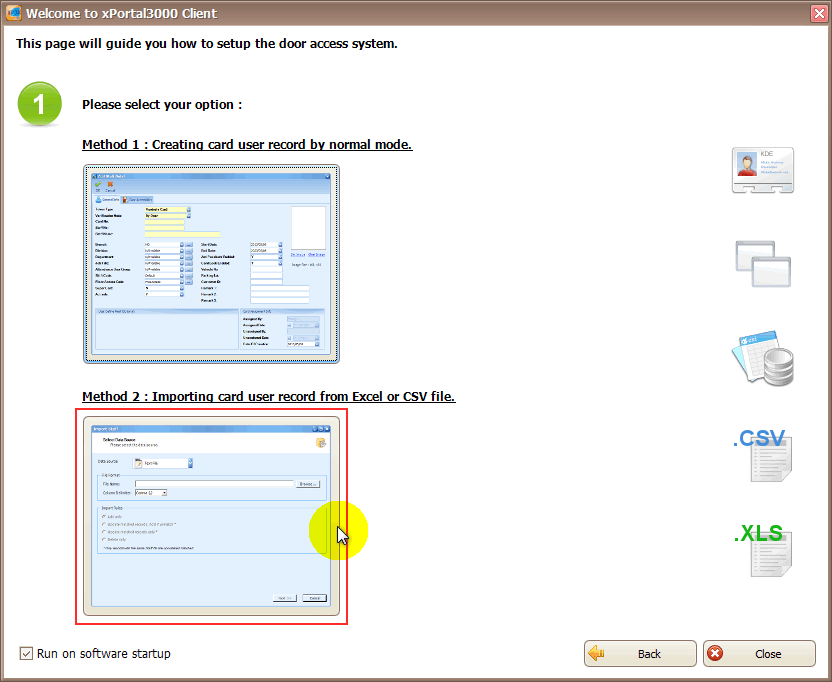This screenshot has width=832, height=682.
Task: Click the red X icon on Close button
Action: (716, 654)
